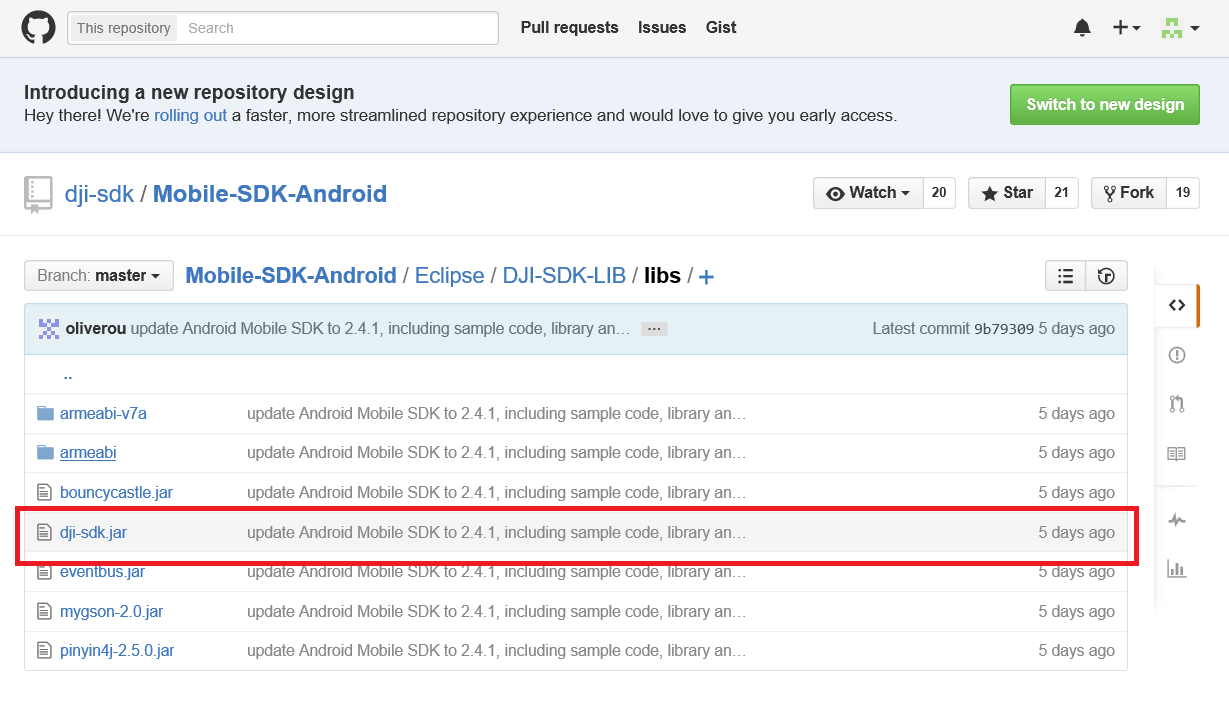Click the repository book icon
Screen dimensions: 1229x708
click(38, 194)
